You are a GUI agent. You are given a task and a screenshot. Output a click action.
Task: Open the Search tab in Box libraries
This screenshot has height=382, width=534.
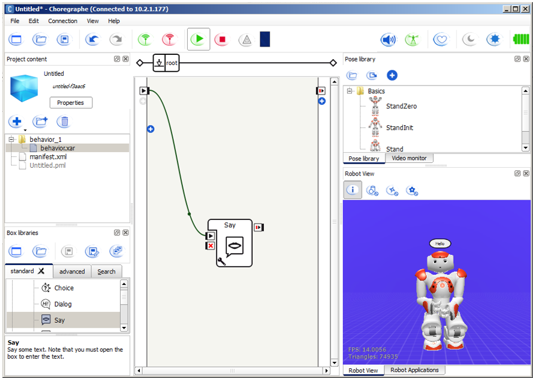pos(106,271)
